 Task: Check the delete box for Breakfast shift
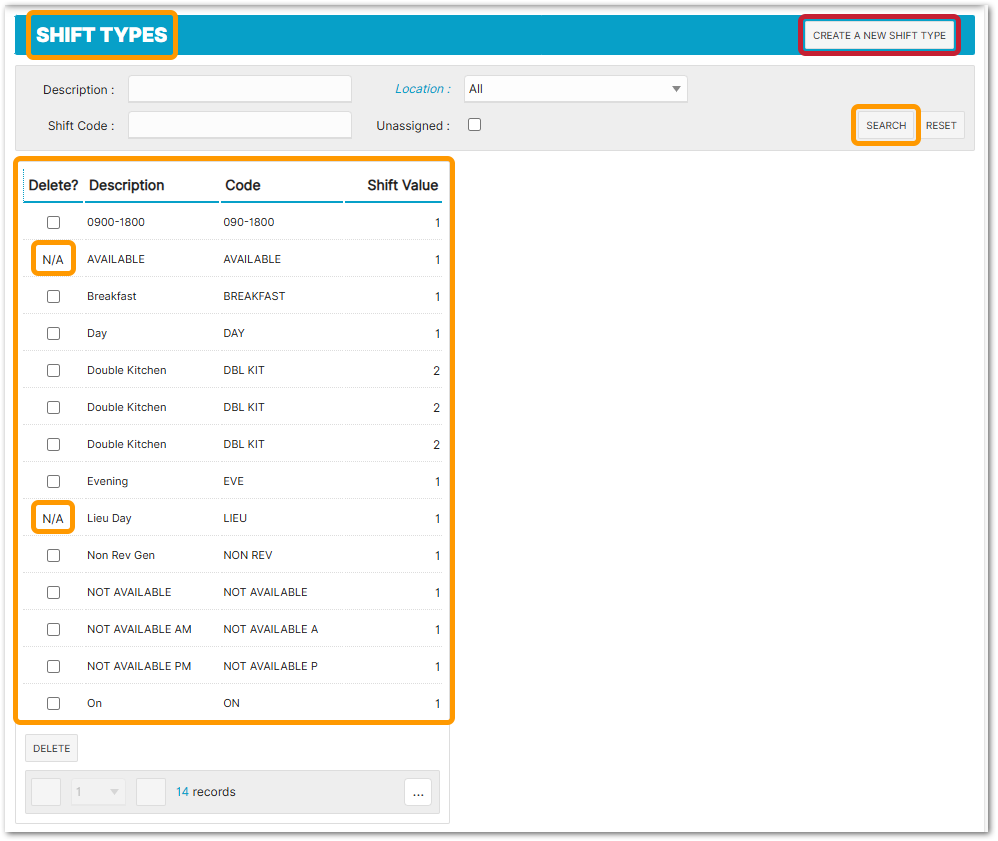54,296
